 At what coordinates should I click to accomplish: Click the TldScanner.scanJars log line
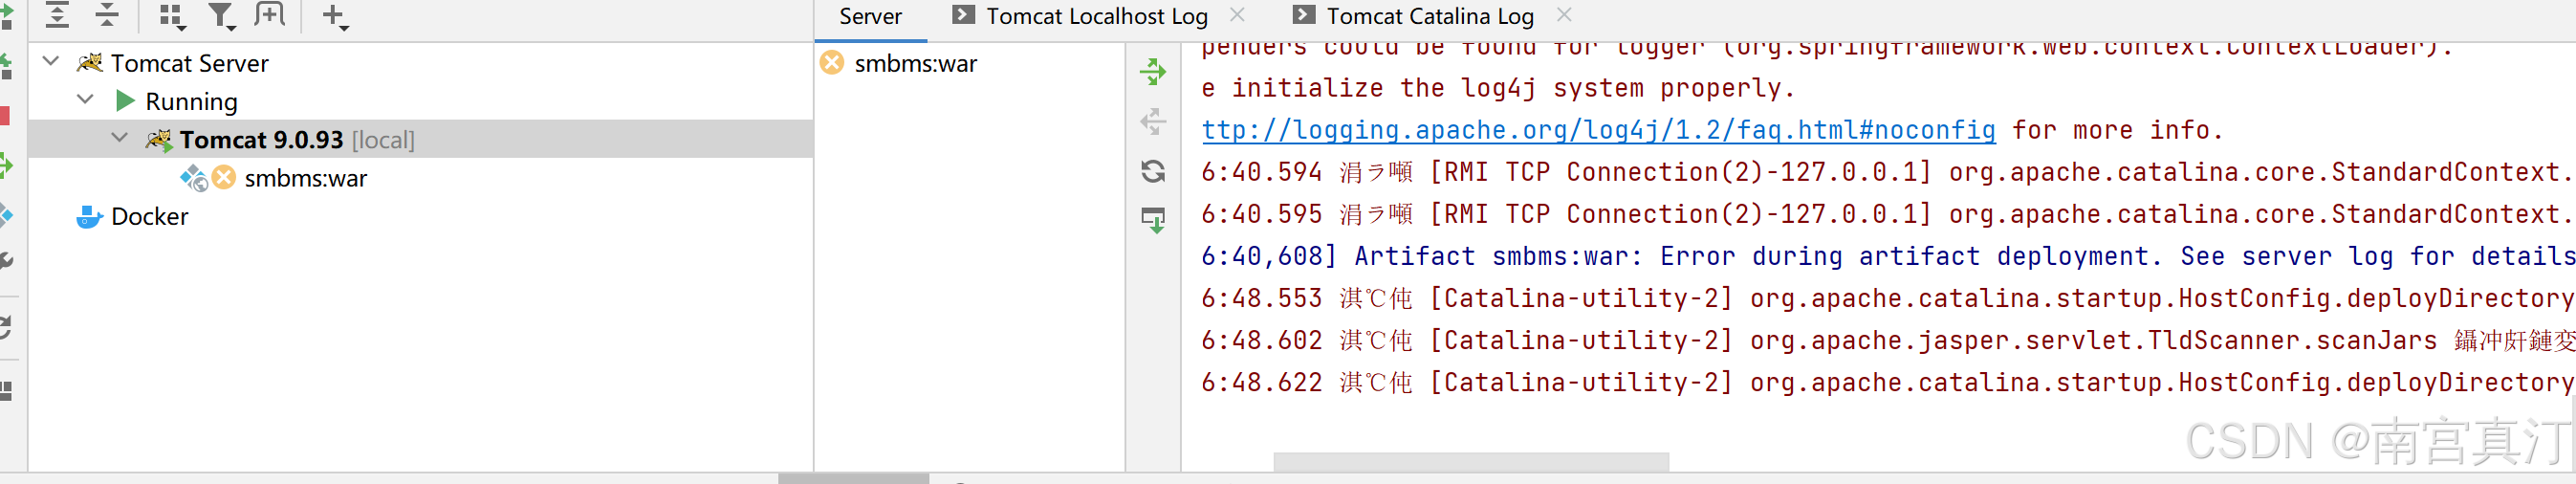(1888, 340)
